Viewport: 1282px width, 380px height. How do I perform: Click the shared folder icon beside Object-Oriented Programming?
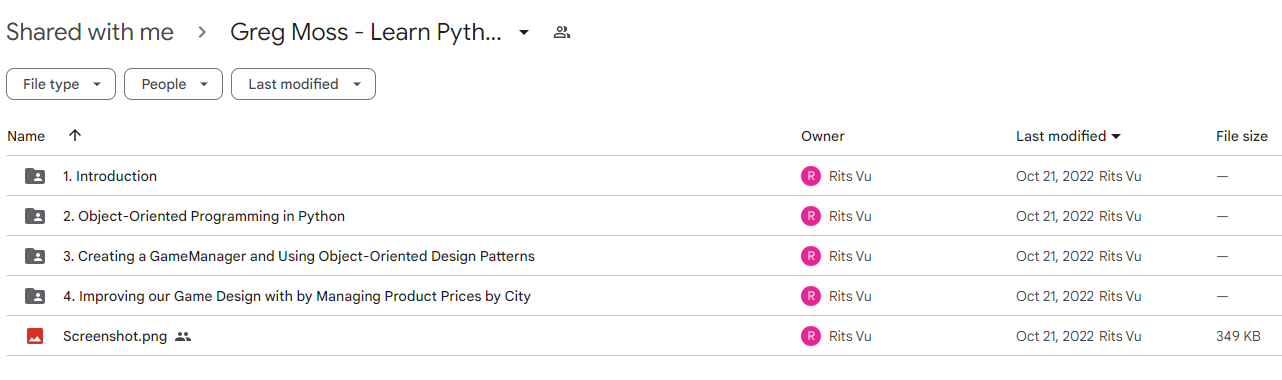(35, 216)
